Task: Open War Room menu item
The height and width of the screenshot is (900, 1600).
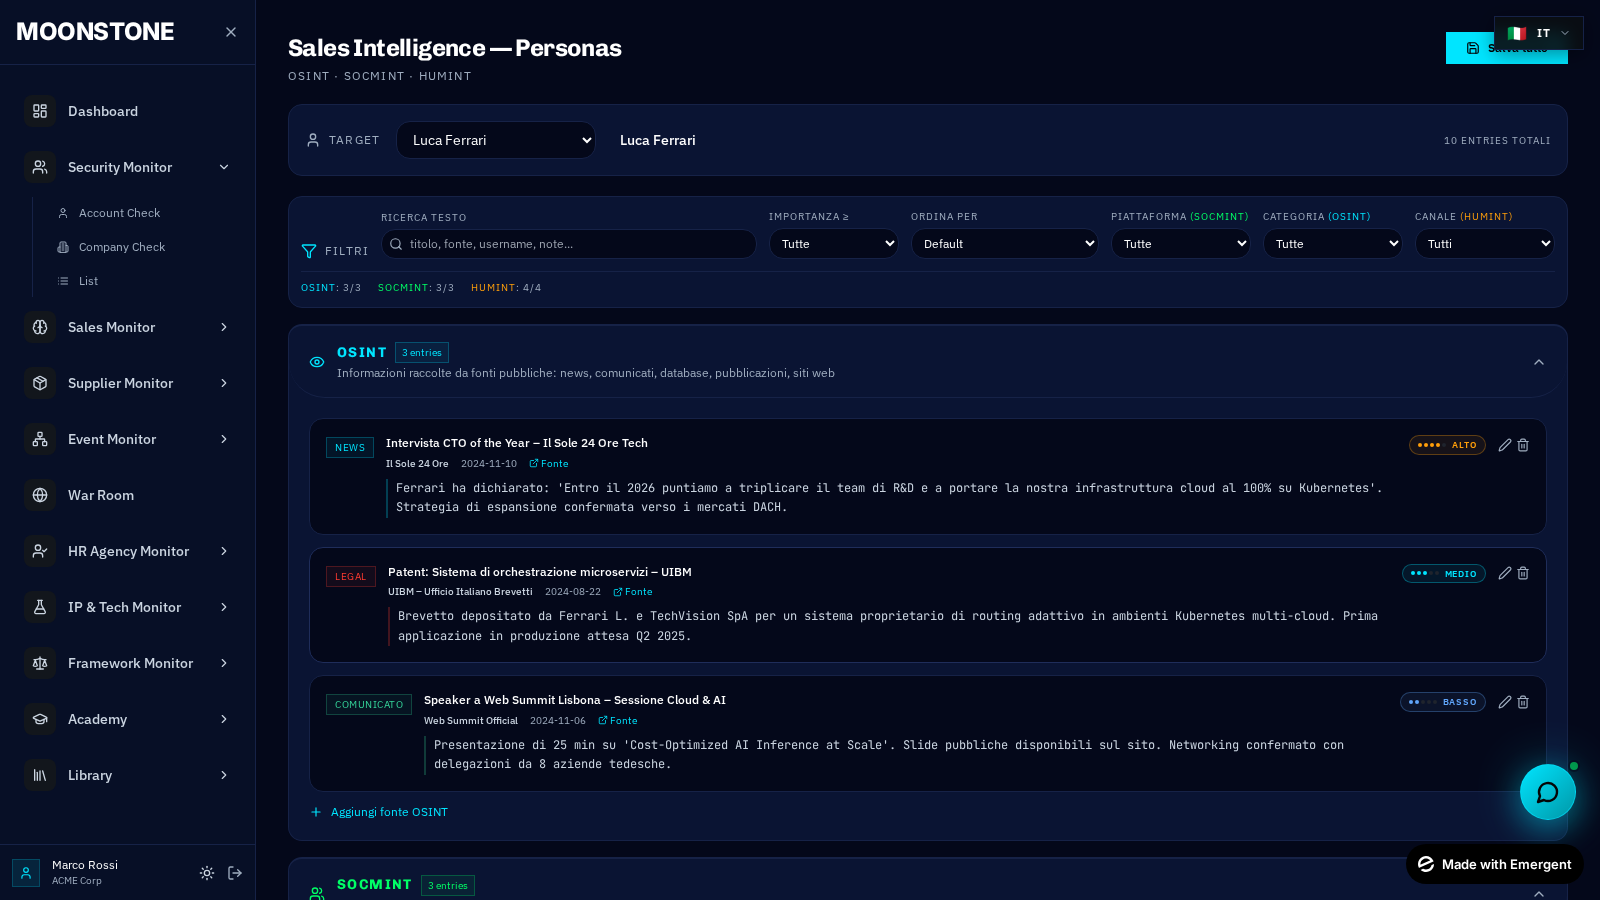Action: tap(128, 495)
